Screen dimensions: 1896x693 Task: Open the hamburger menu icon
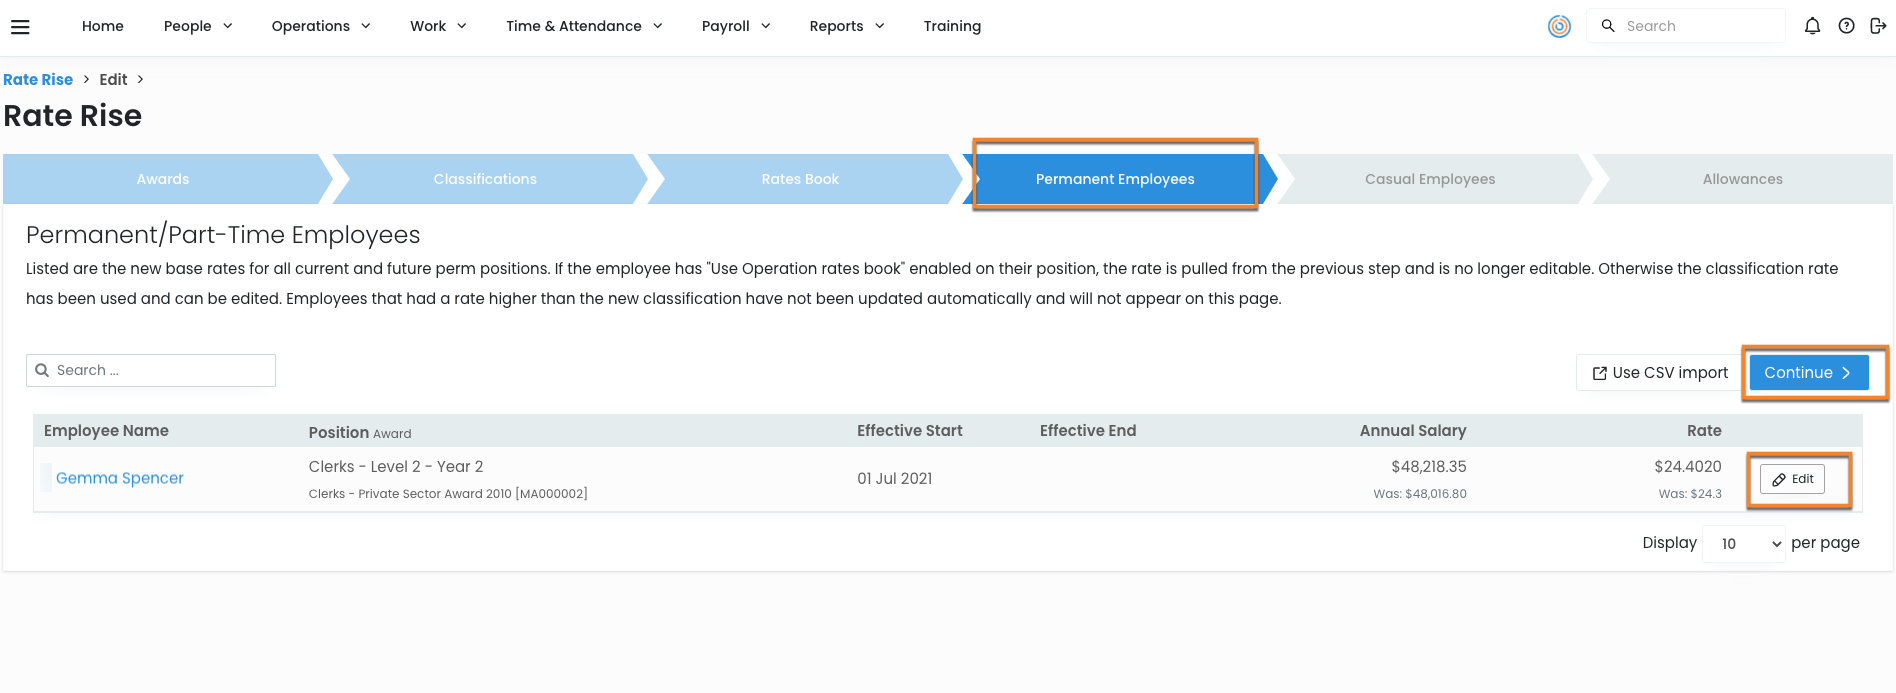(x=20, y=27)
